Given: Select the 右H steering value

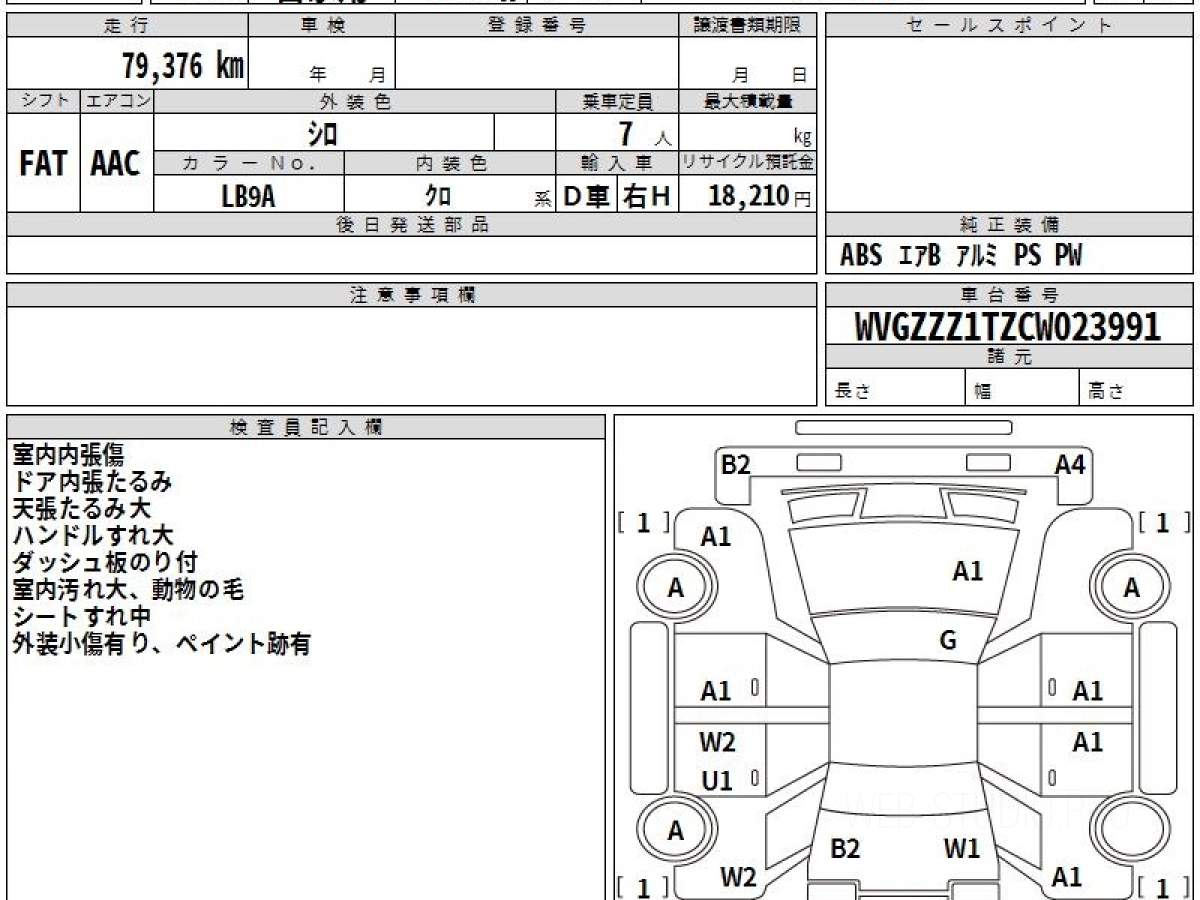Looking at the screenshot, I should 648,196.
